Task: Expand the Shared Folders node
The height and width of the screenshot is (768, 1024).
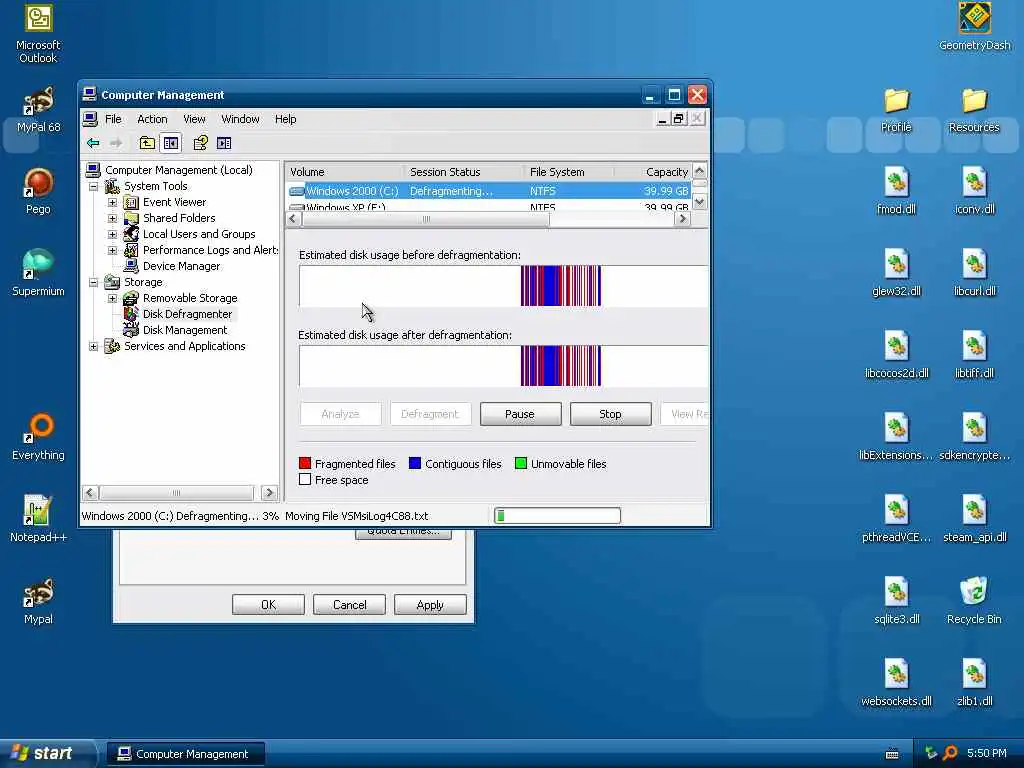Action: point(112,219)
